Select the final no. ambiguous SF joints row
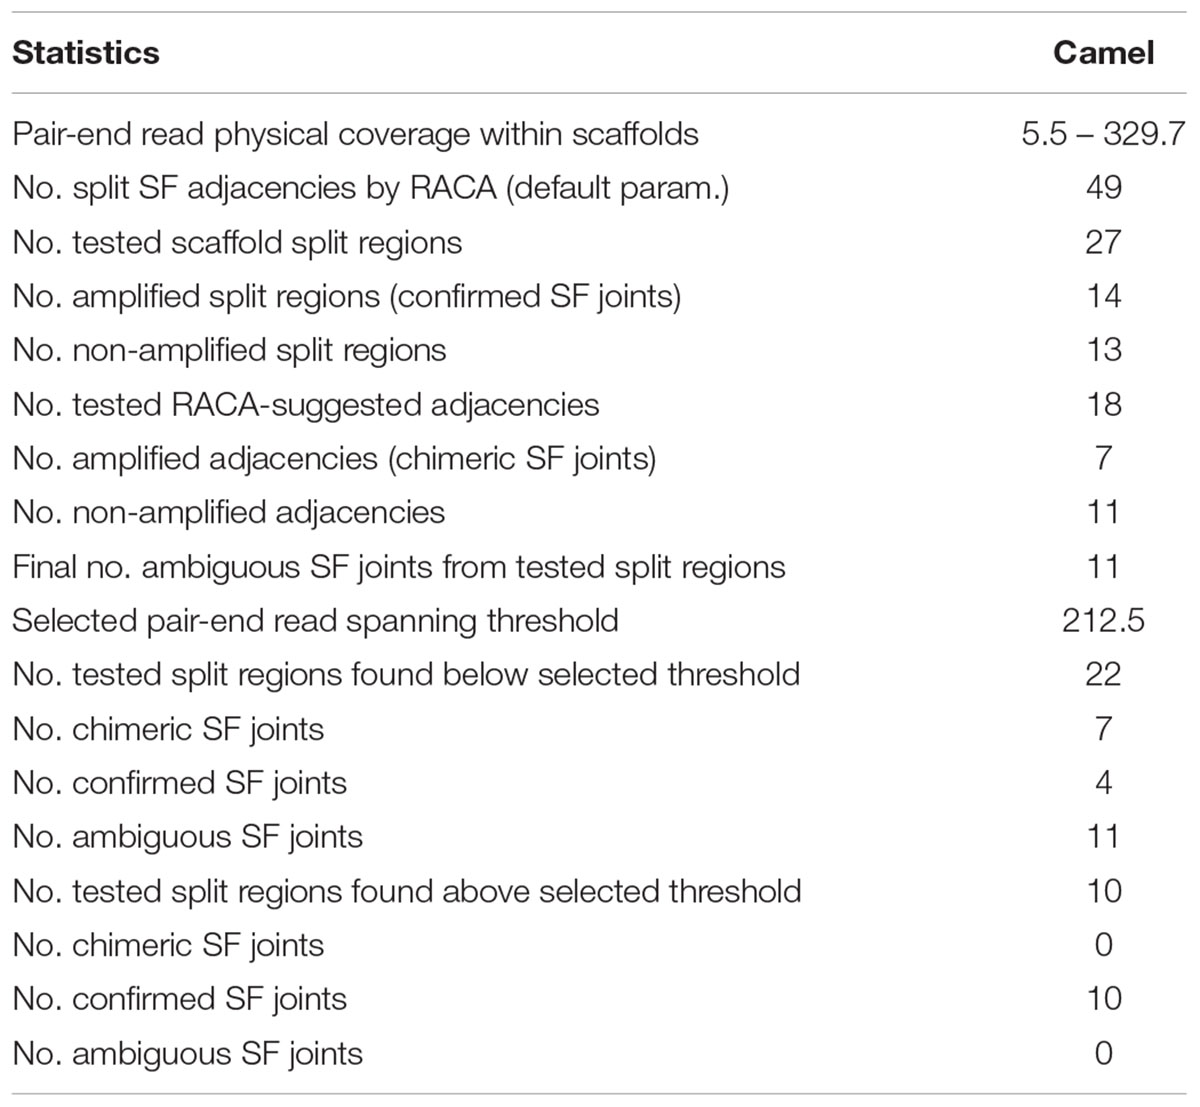This screenshot has width=1200, height=1107. (600, 567)
